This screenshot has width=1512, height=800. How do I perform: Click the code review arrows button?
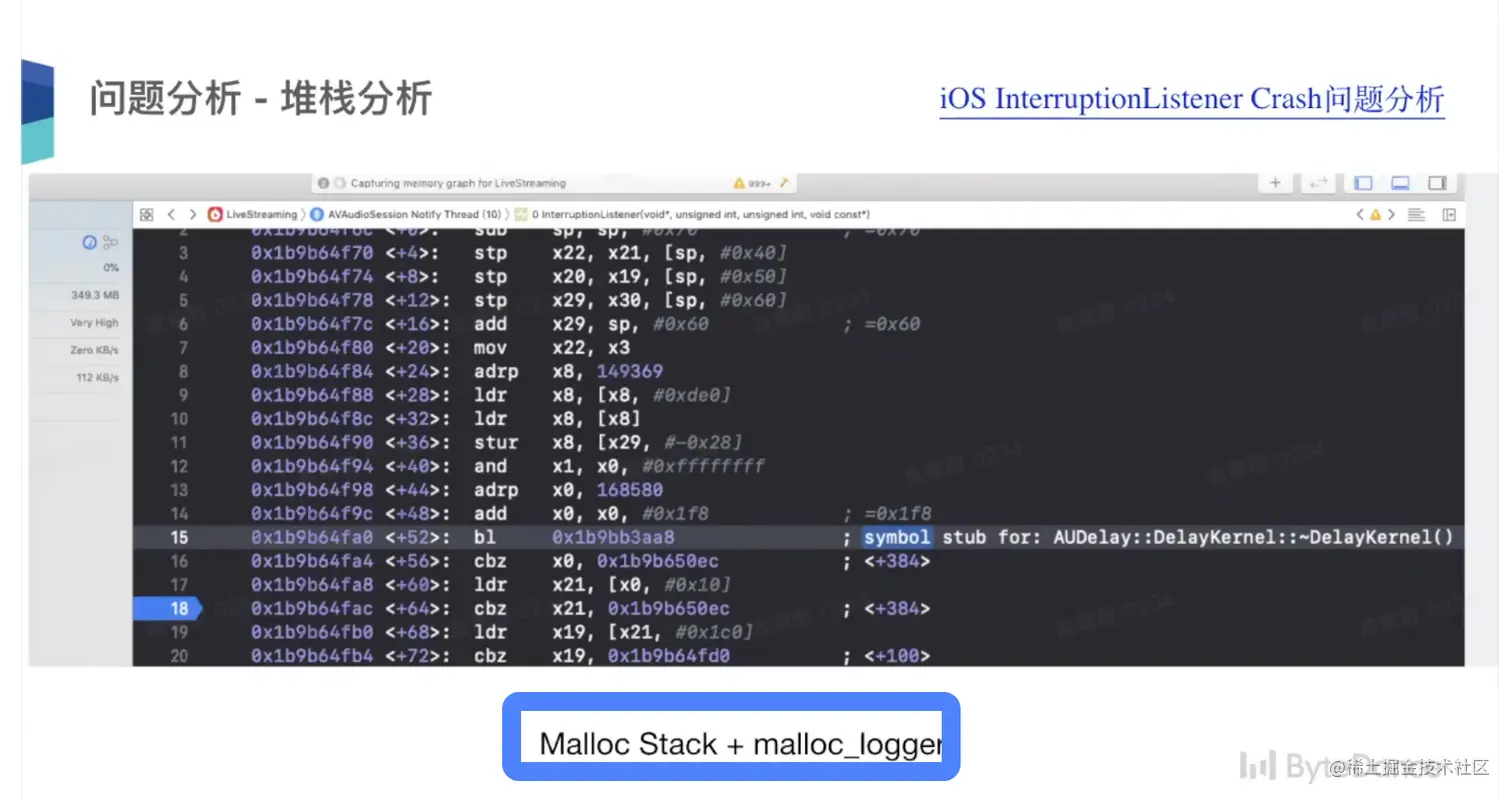point(1318,183)
